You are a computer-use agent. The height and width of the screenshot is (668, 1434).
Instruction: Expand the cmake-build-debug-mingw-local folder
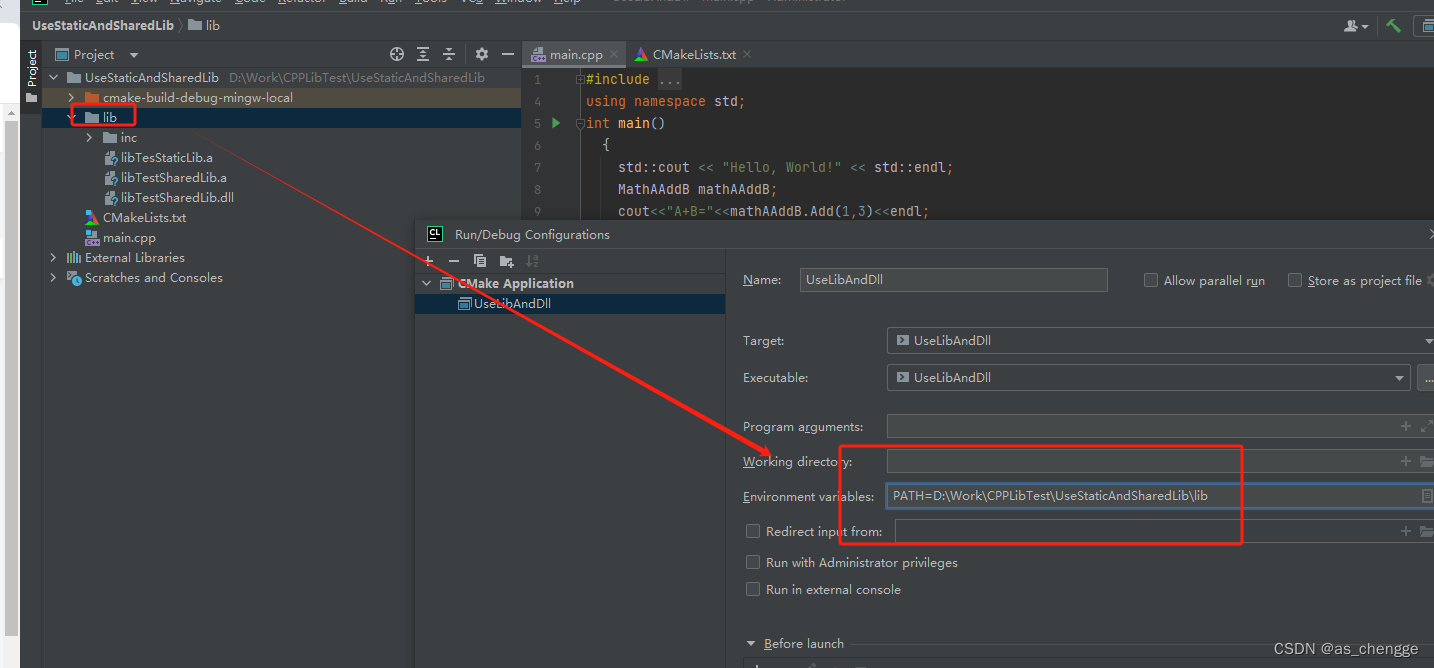[69, 97]
